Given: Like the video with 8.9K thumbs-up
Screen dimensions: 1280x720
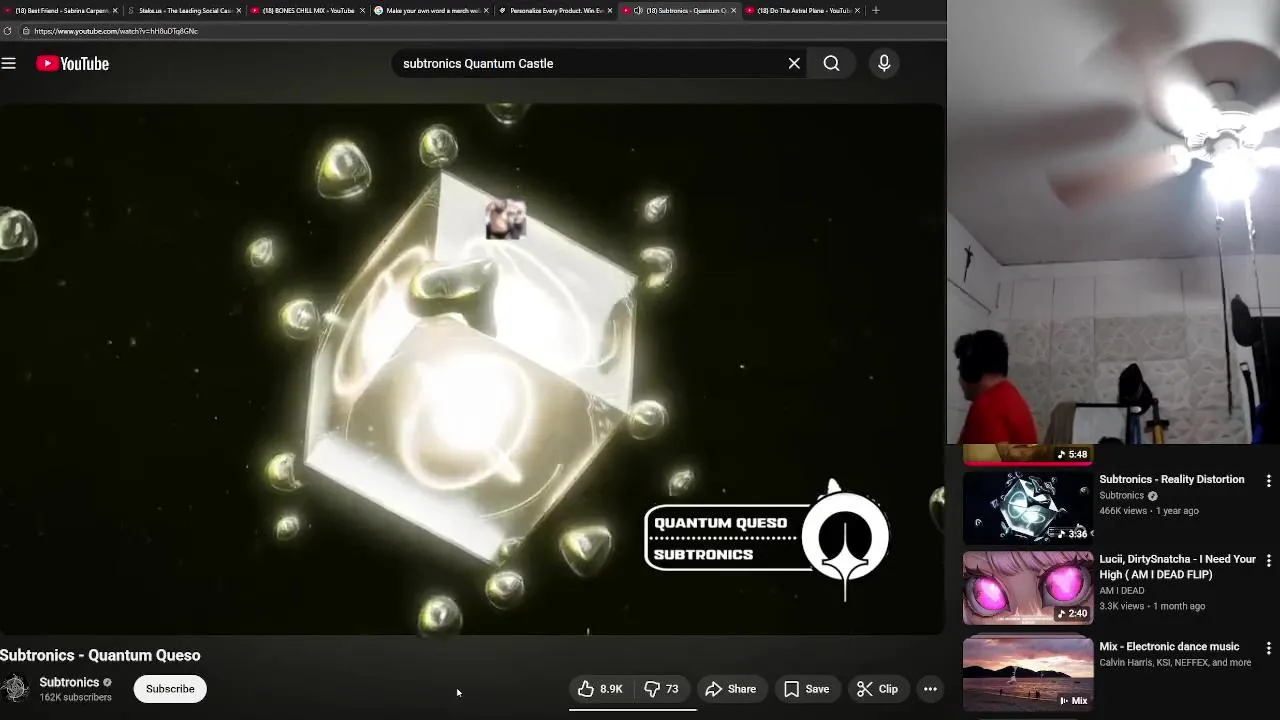Looking at the screenshot, I should click(x=600, y=689).
